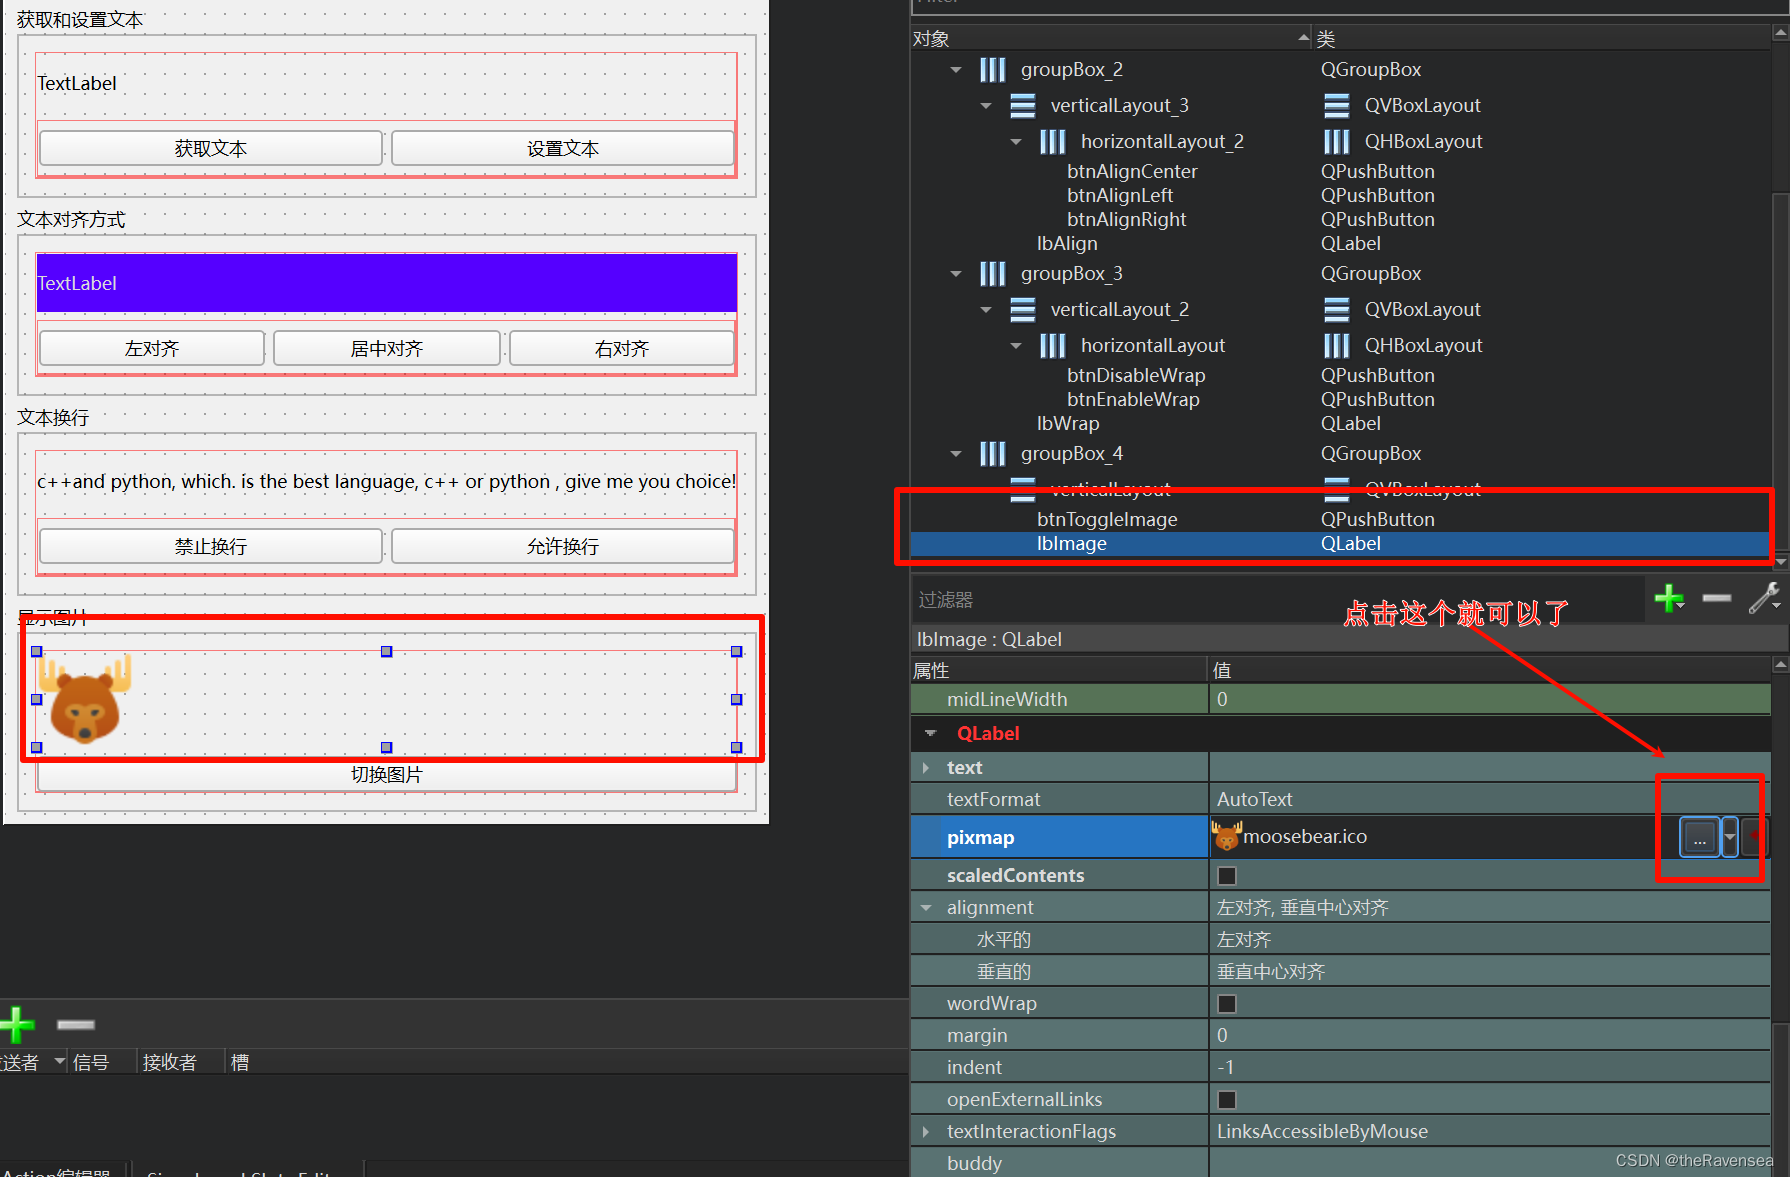This screenshot has width=1790, height=1177.
Task: Select btnDisableWrap in object tree
Action: [1136, 376]
